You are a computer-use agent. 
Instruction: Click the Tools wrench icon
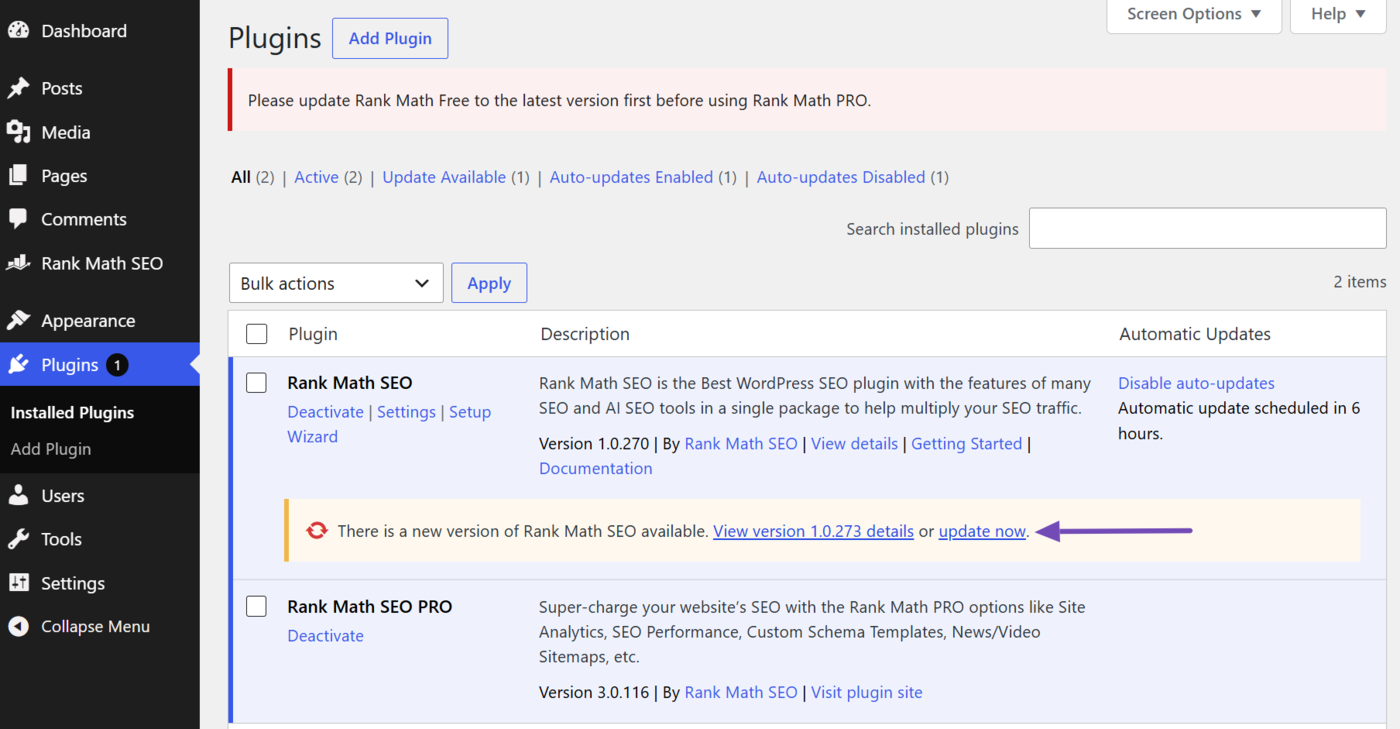(x=18, y=539)
